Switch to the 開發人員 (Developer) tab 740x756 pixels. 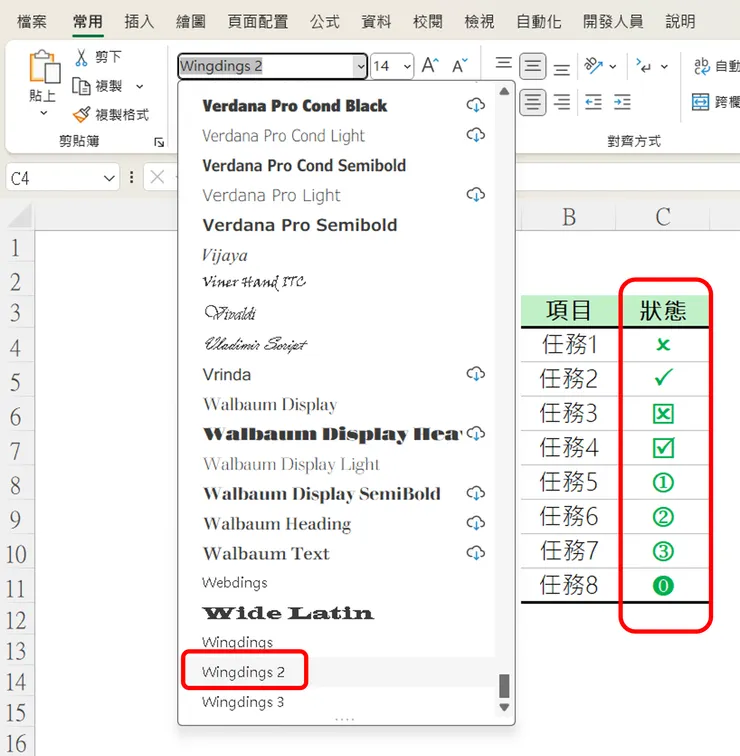click(x=613, y=22)
